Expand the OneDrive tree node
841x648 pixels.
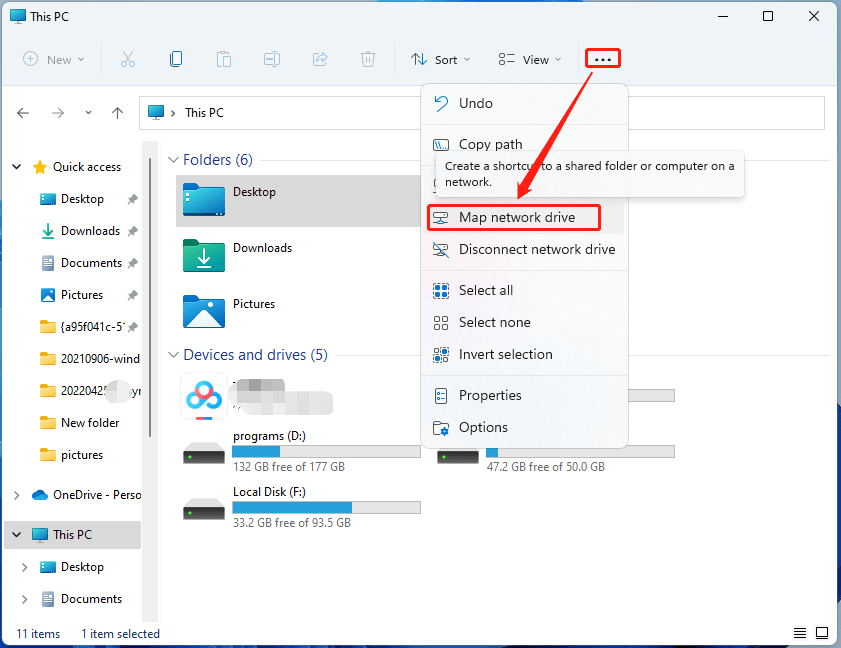tap(16, 495)
